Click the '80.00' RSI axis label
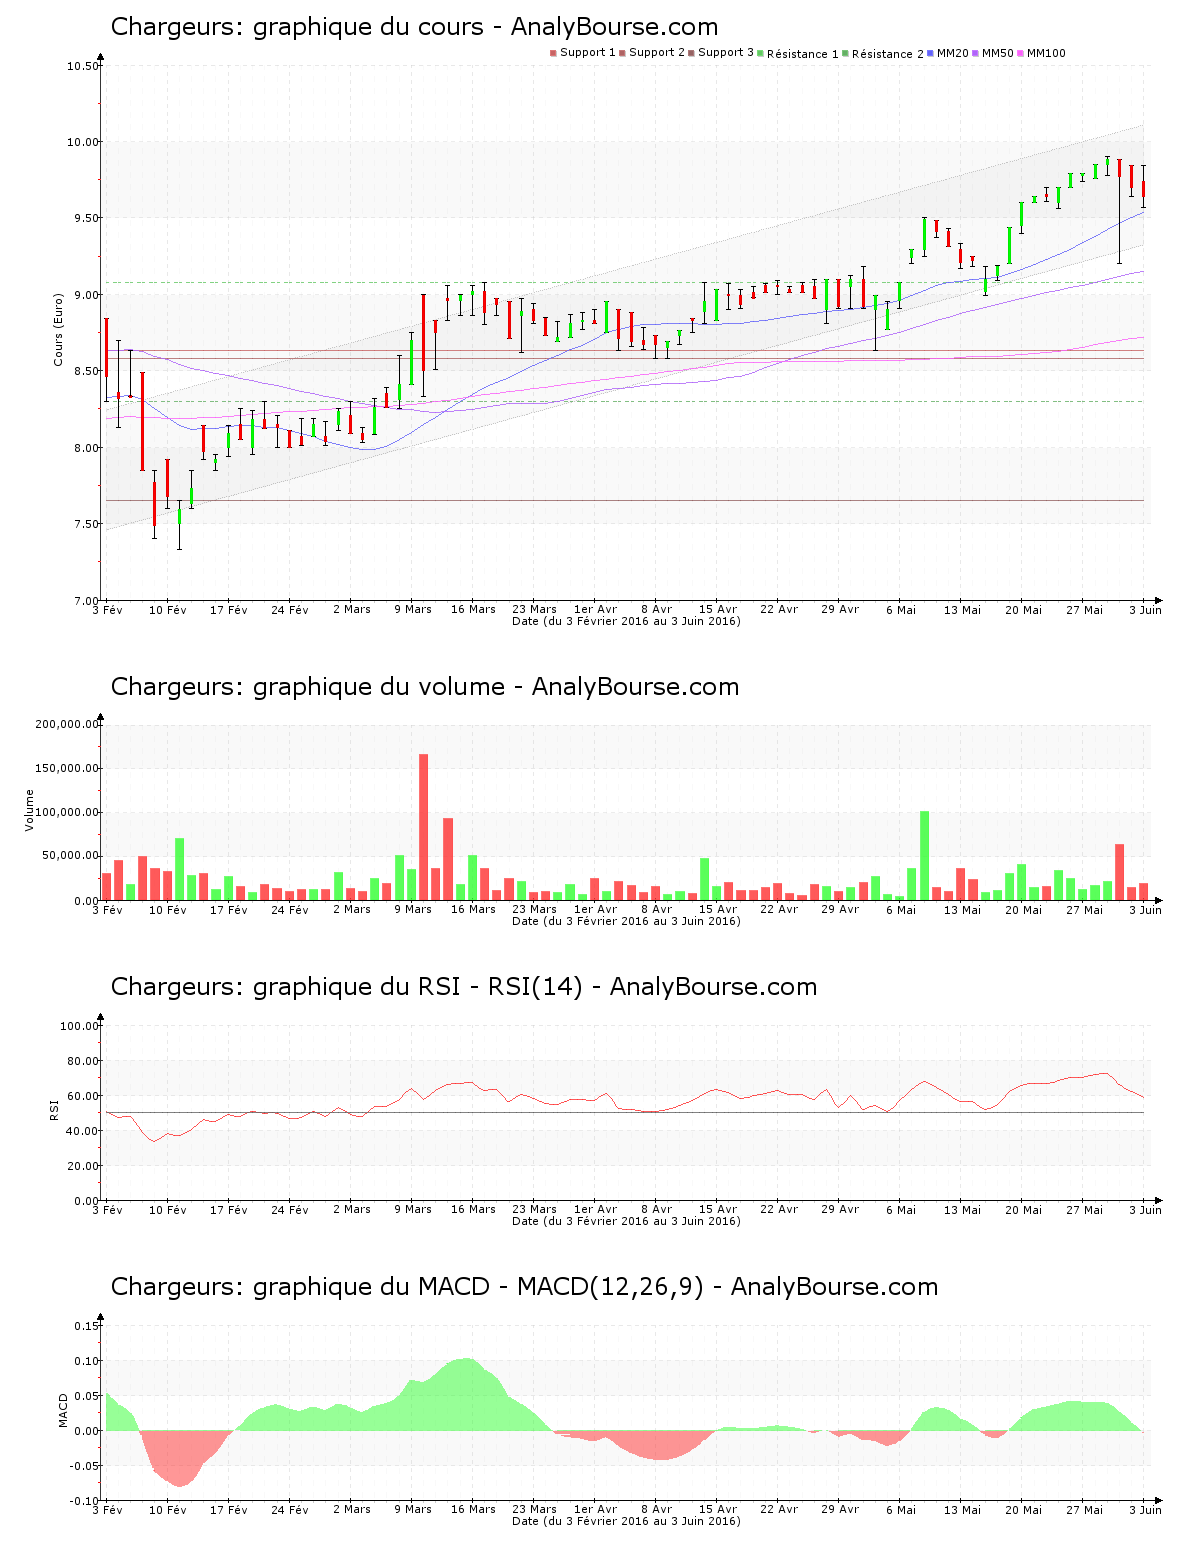 [x=84, y=1061]
